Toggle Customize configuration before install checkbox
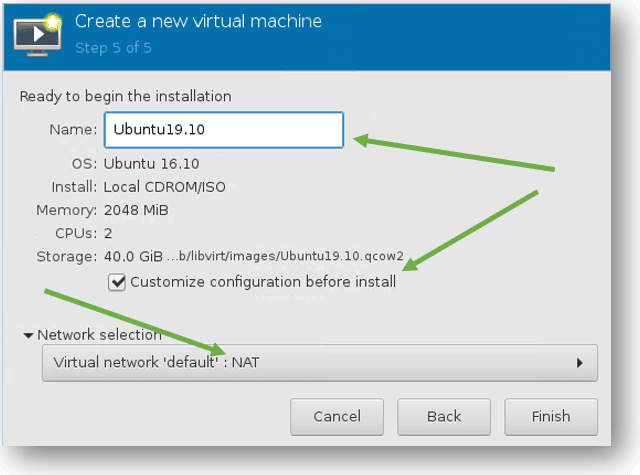 pyautogui.click(x=117, y=282)
